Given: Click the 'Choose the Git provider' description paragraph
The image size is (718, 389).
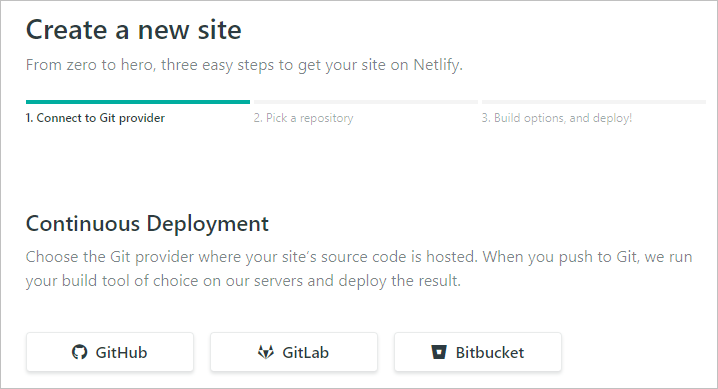Looking at the screenshot, I should [359, 269].
